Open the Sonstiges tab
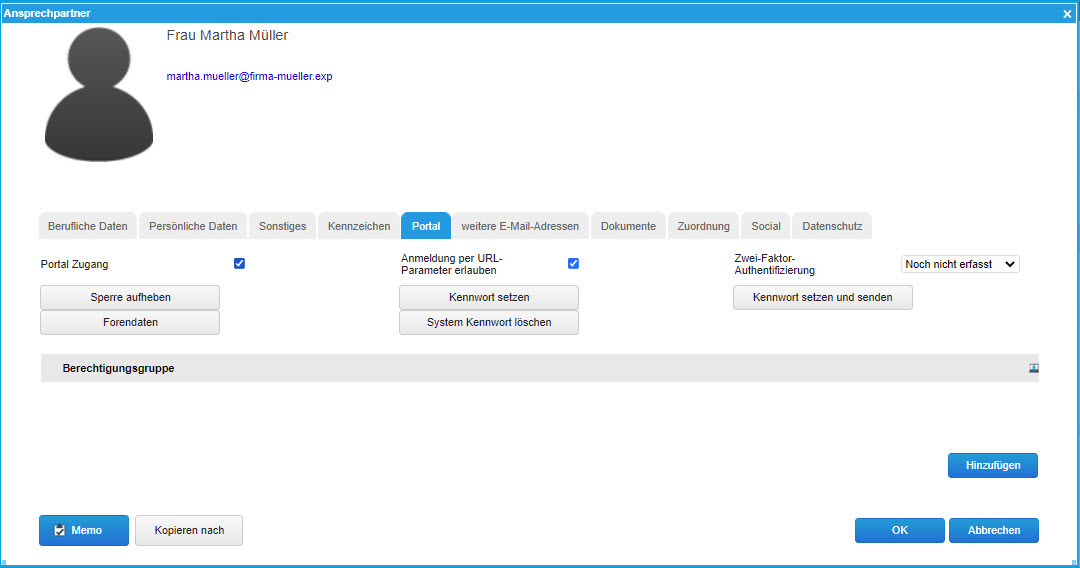The image size is (1080, 568). click(282, 226)
